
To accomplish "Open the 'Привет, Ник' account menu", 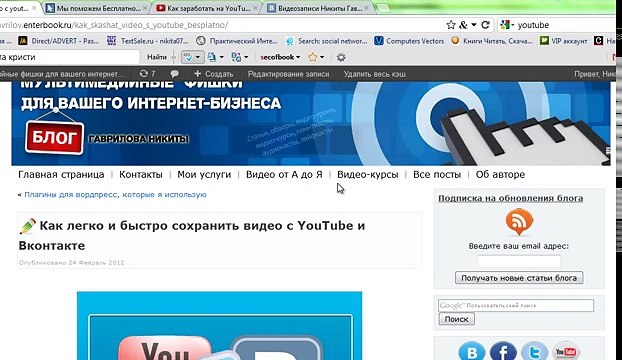I will click(x=594, y=74).
